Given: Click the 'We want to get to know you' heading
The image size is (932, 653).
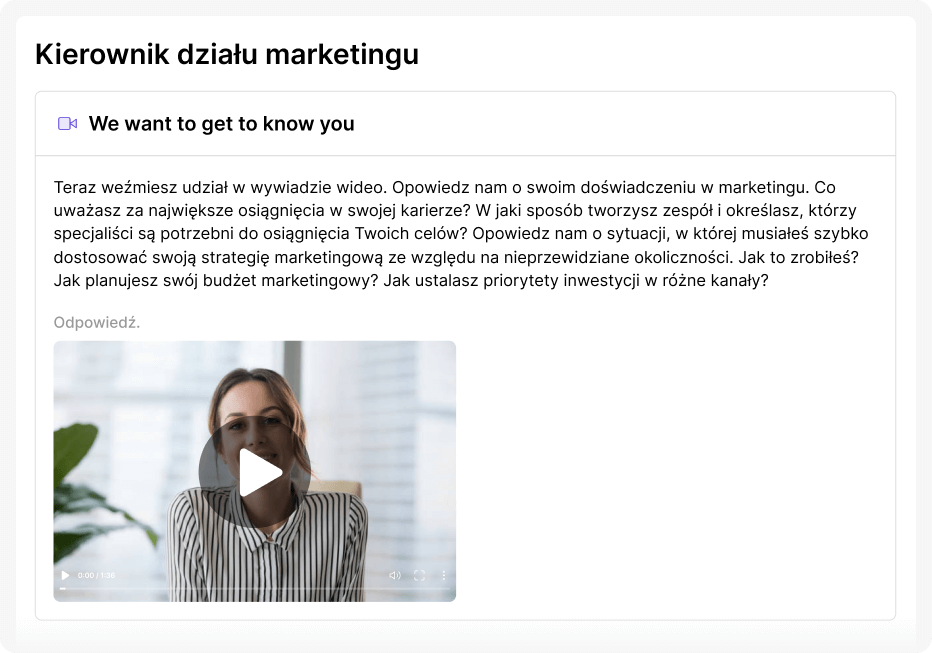Looking at the screenshot, I should [222, 124].
